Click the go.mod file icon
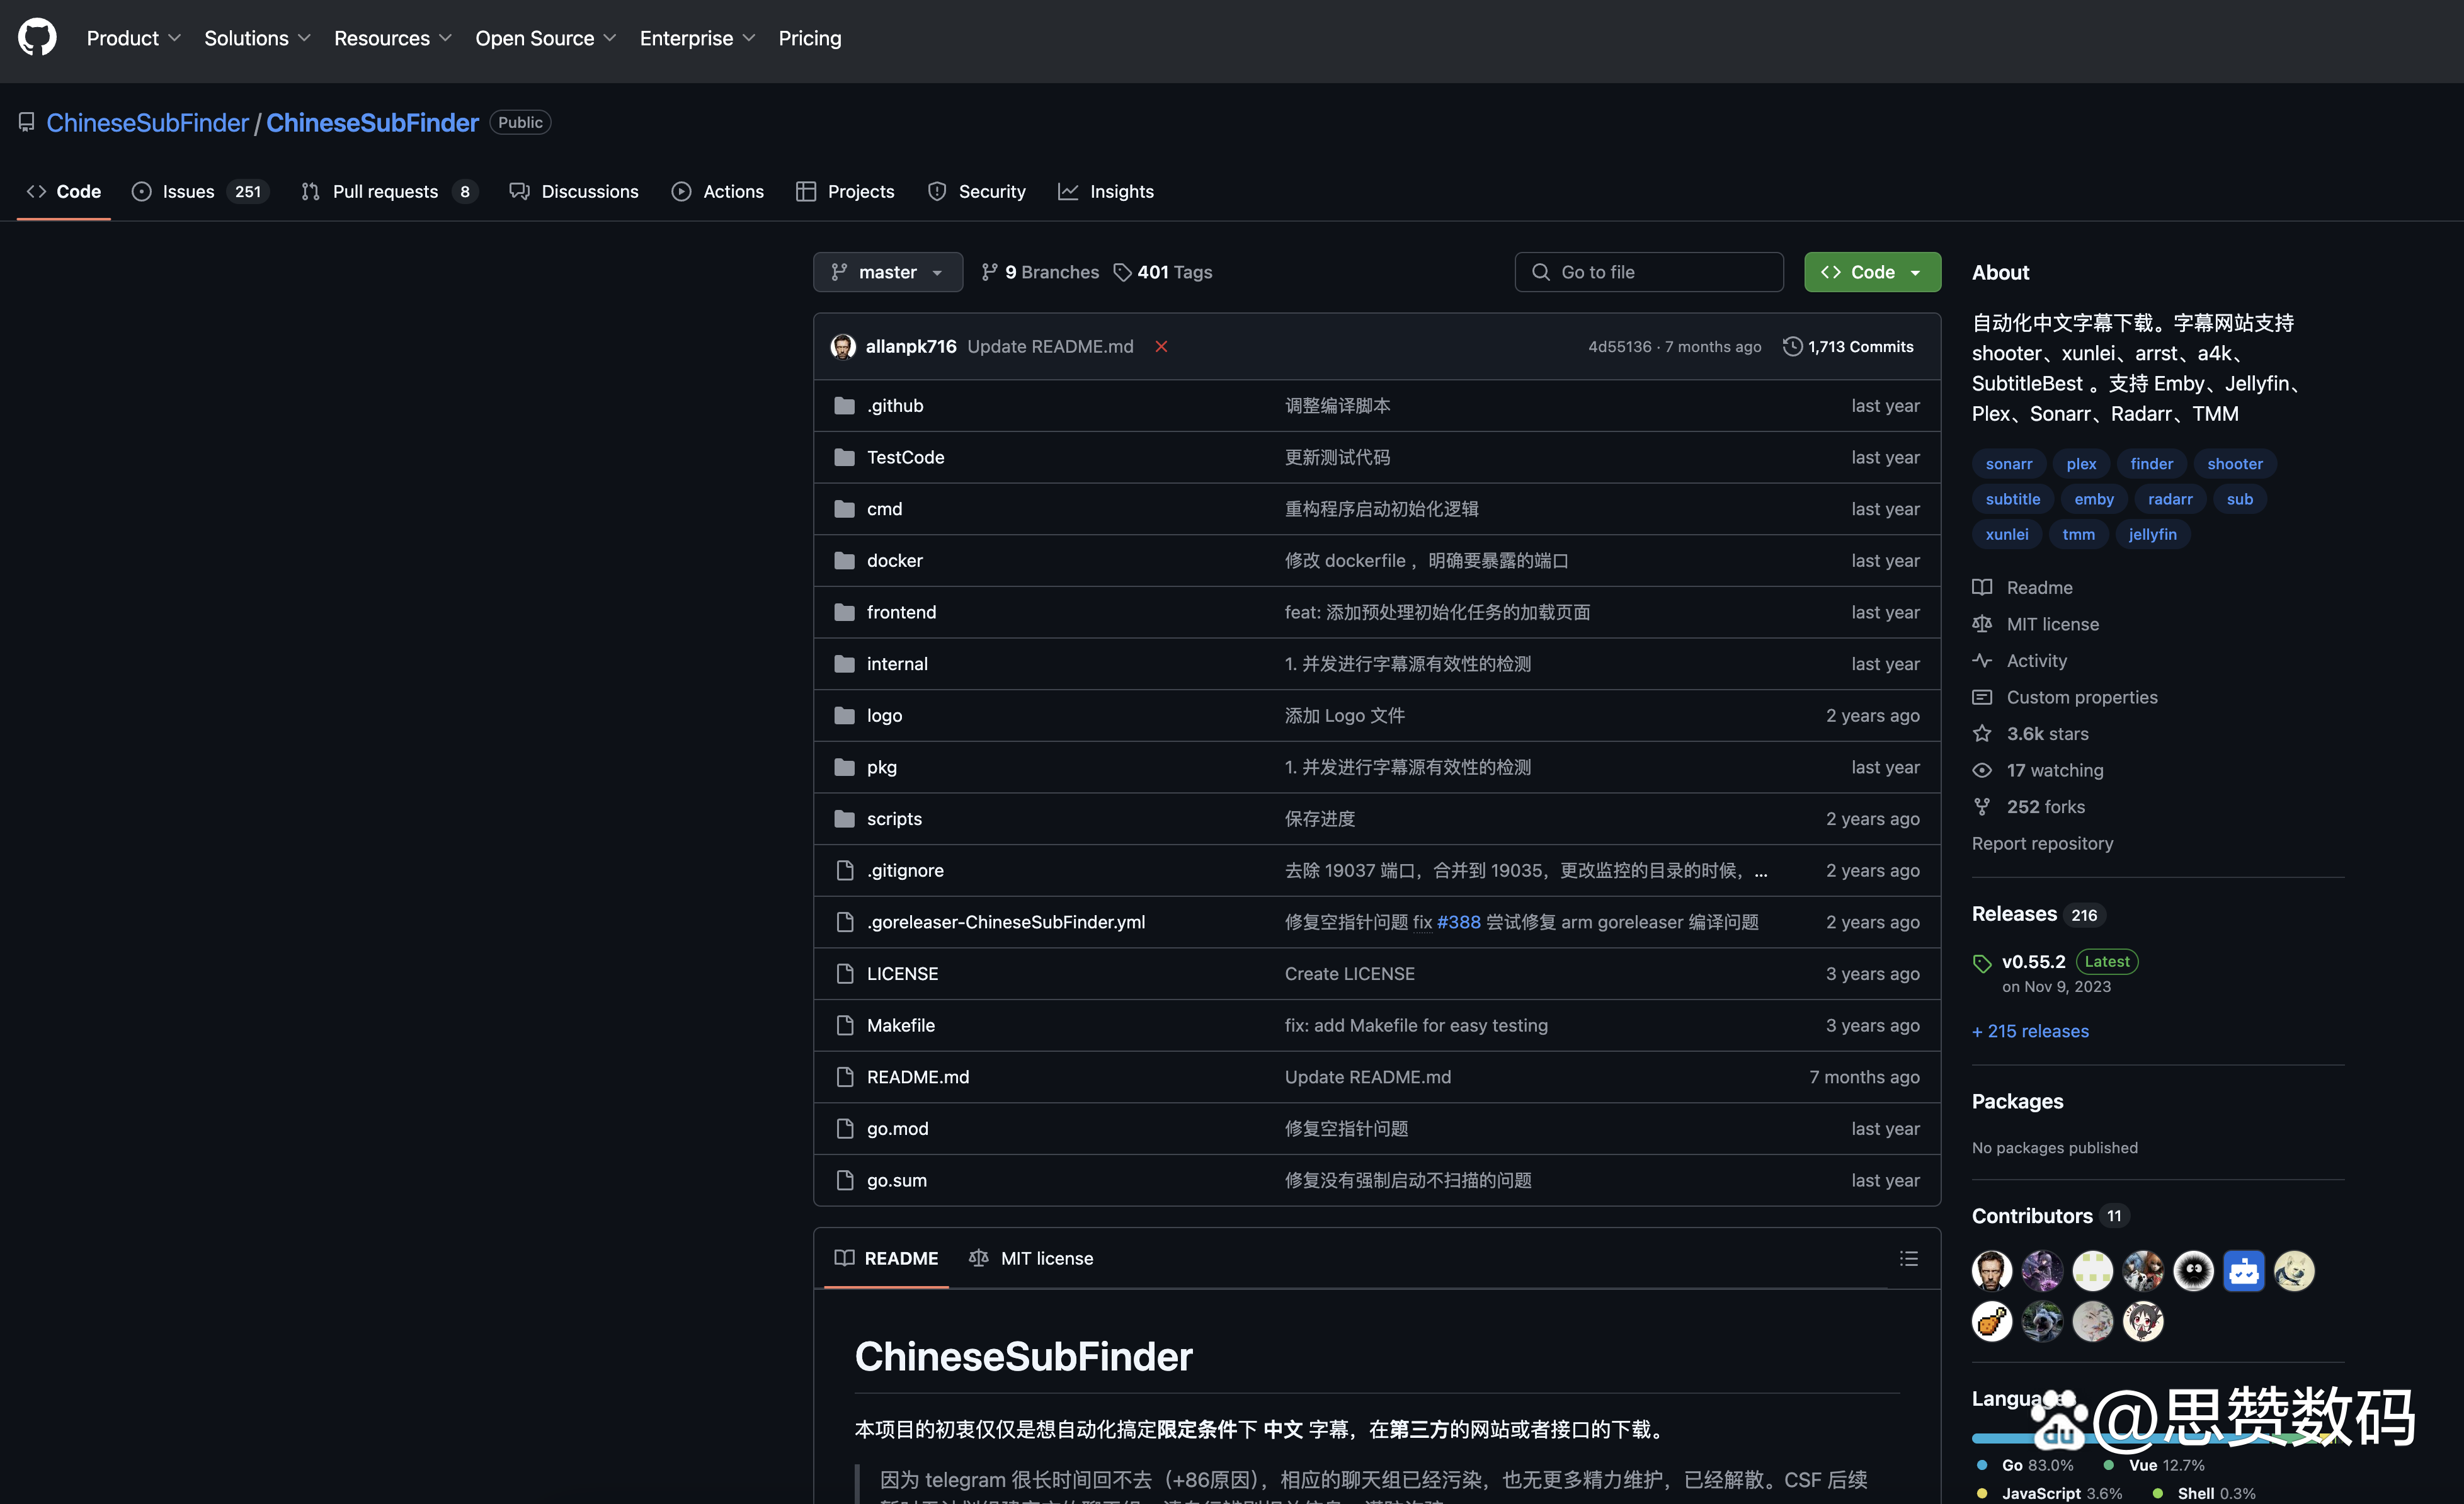The width and height of the screenshot is (2464, 1504). tap(844, 1129)
